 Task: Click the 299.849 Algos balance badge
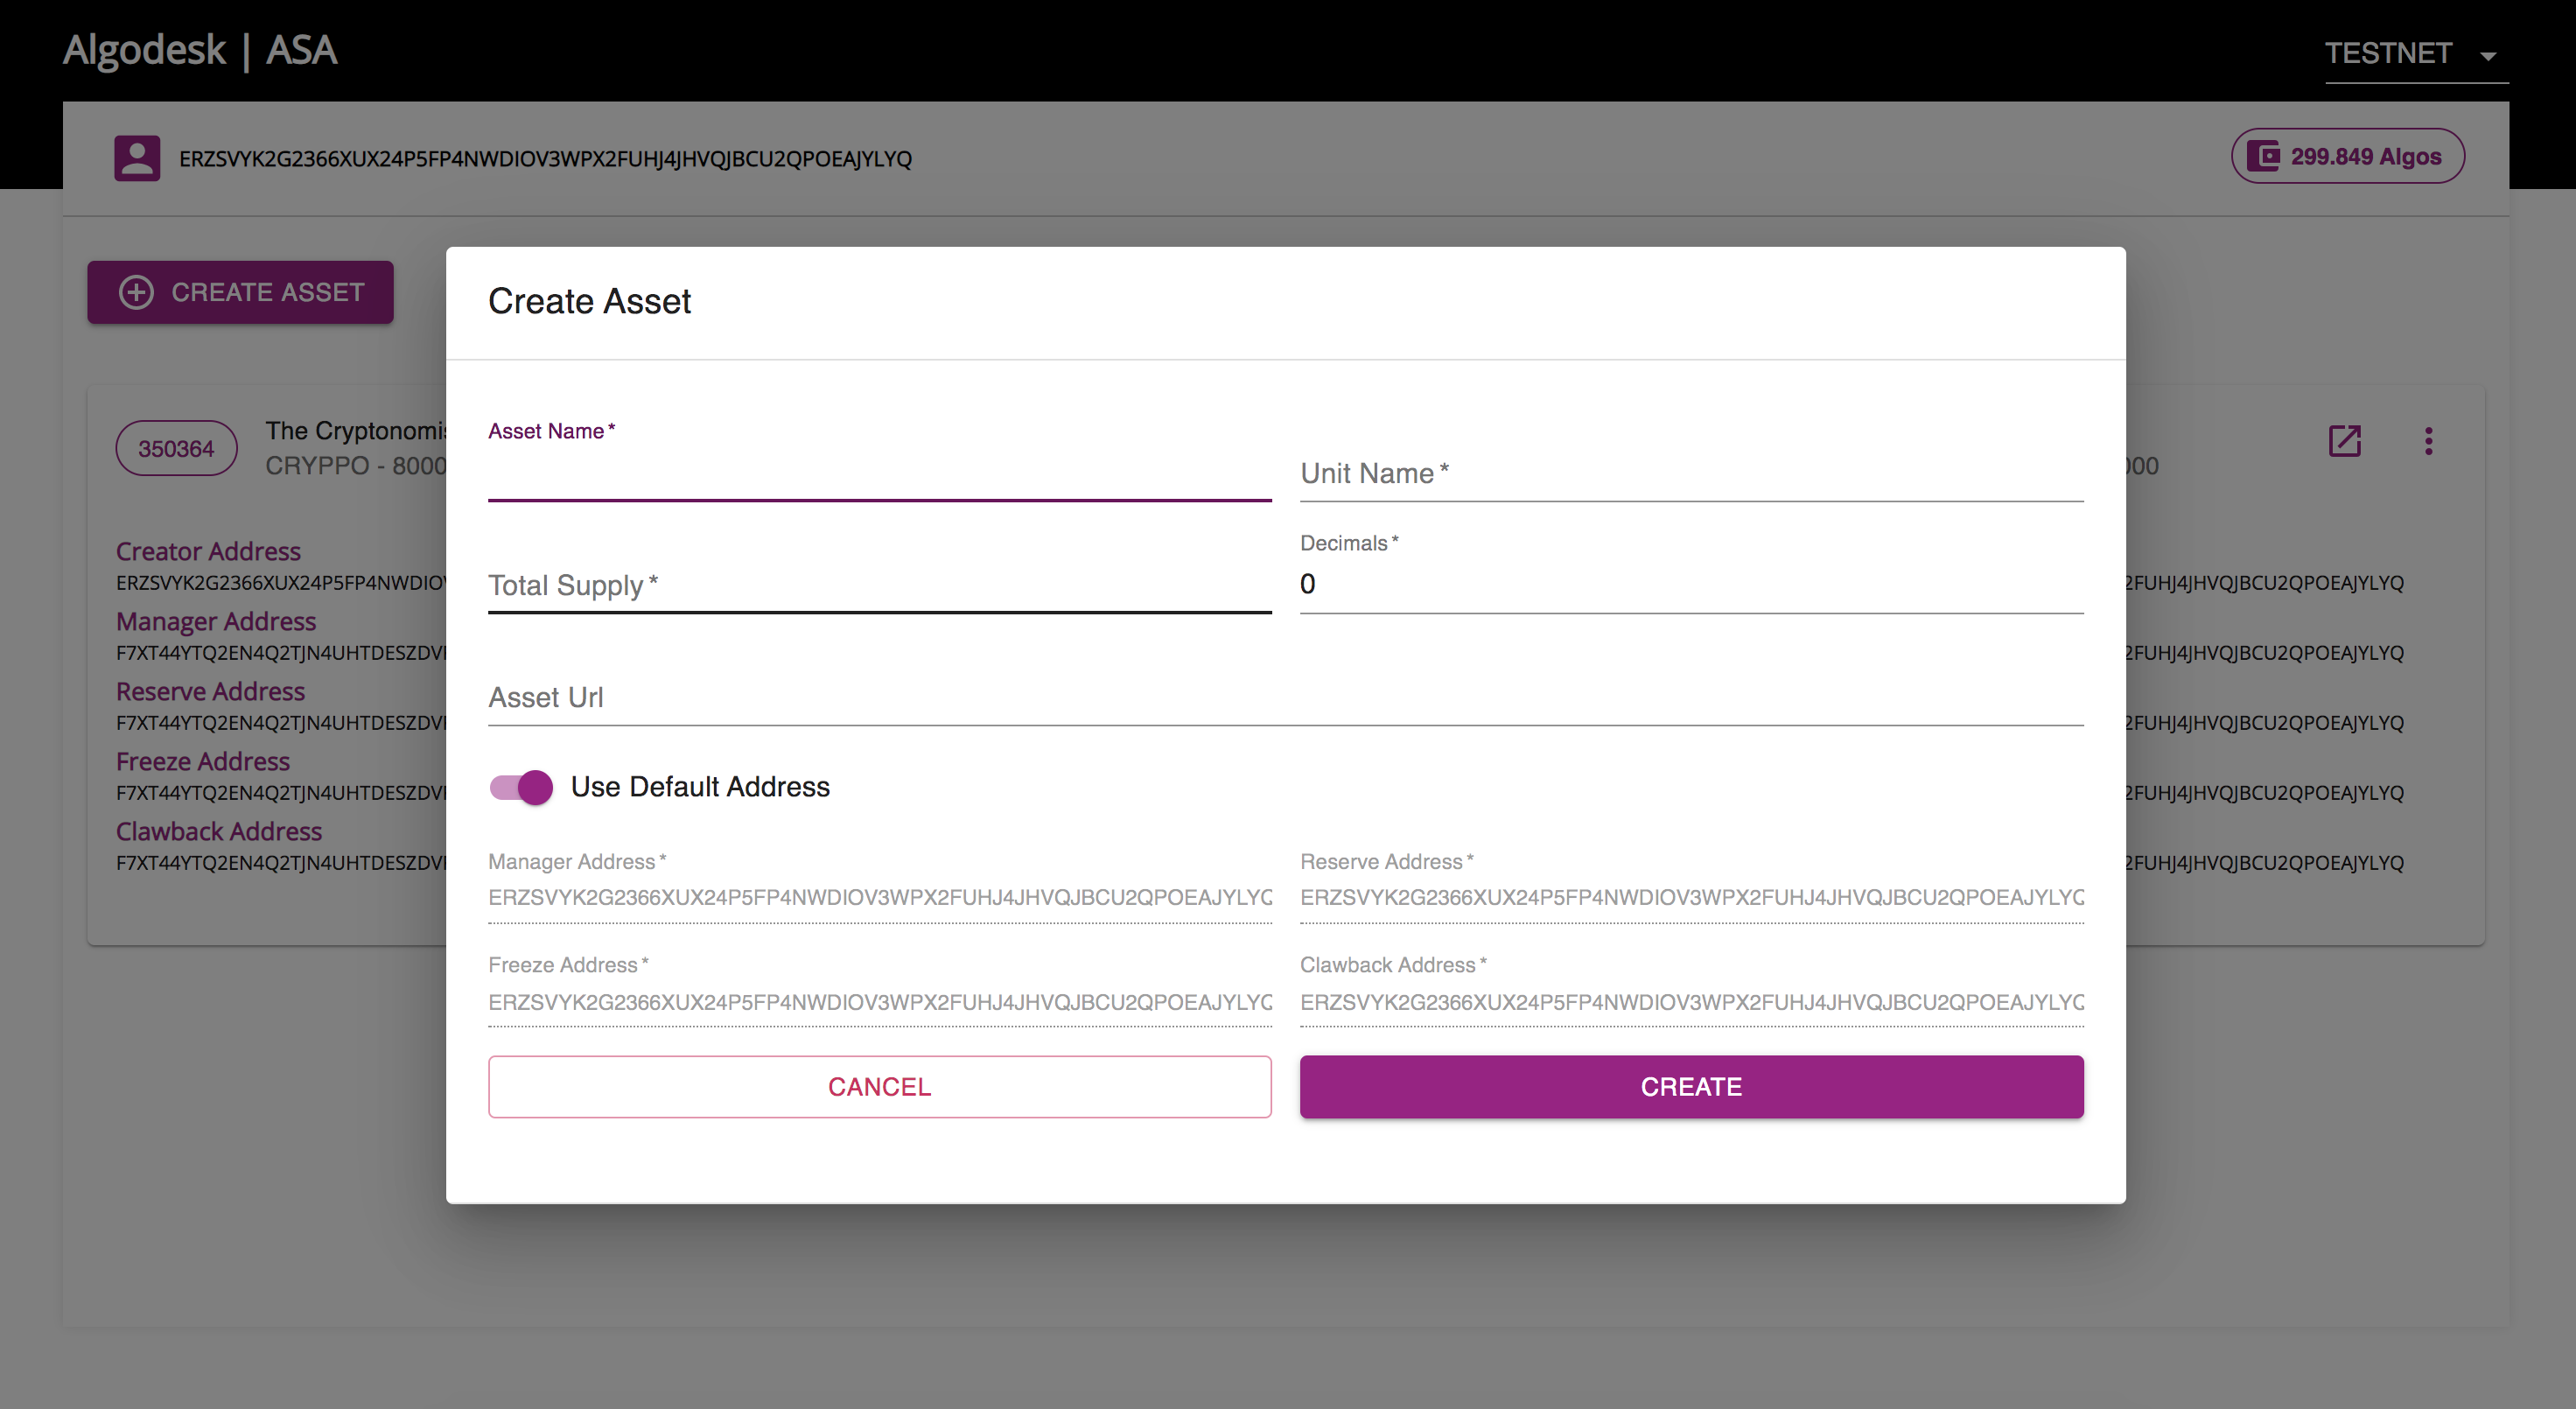2347,156
